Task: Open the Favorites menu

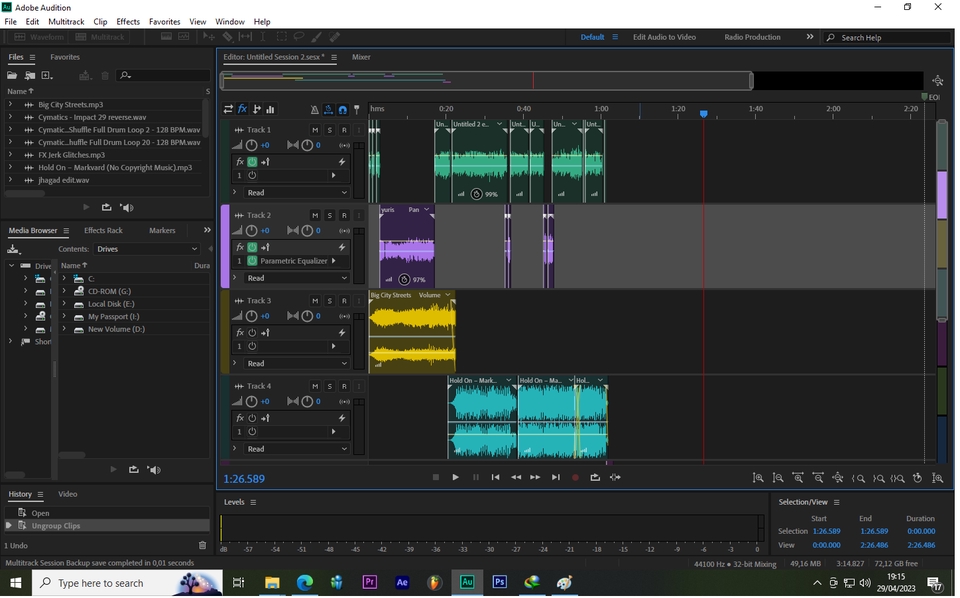Action: click(165, 21)
